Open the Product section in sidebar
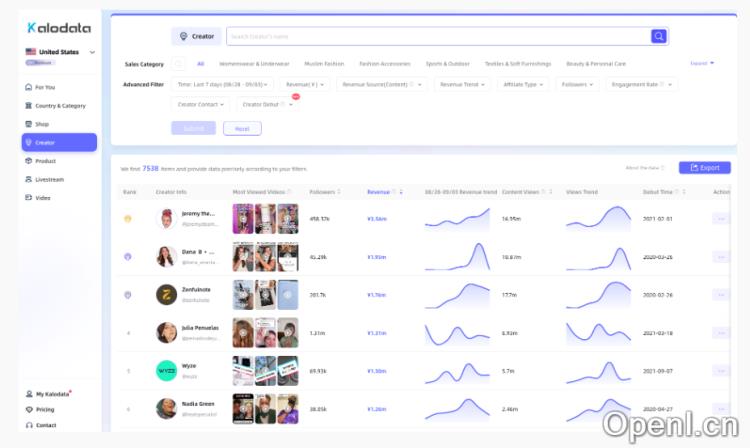 45,161
